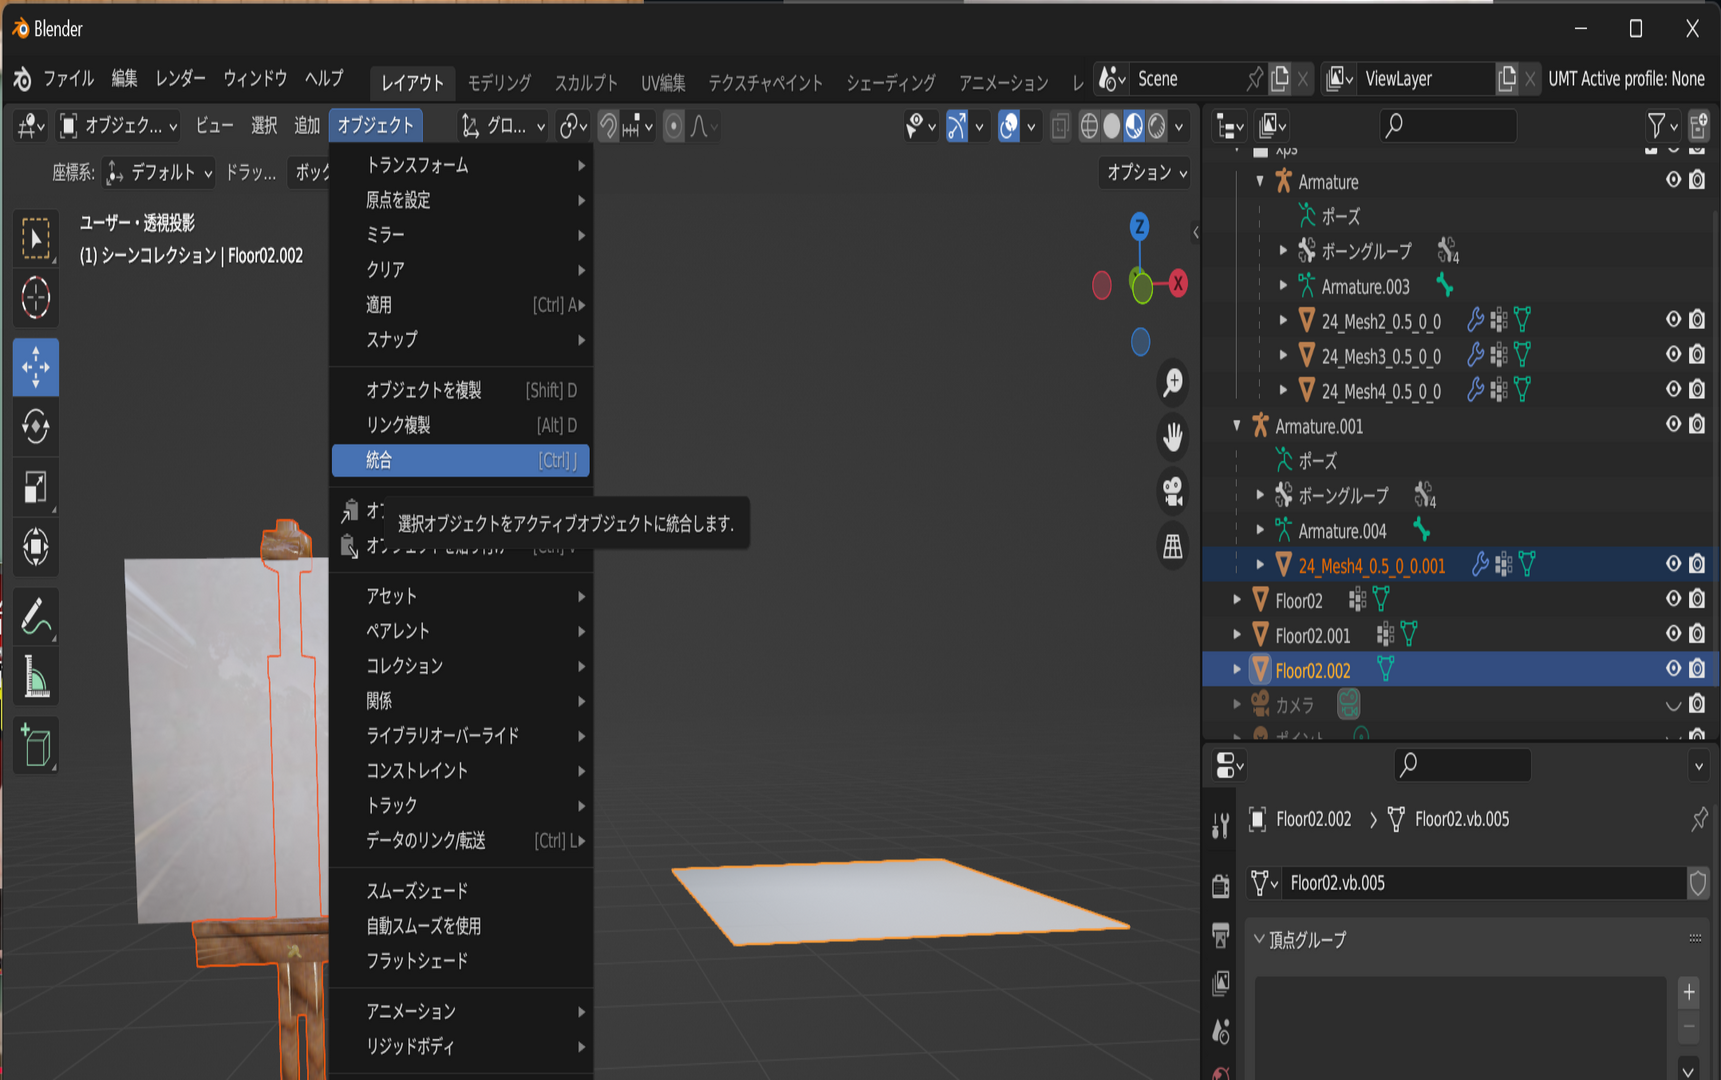Add vertex group with plus button
Viewport: 1721px width, 1080px height.
1688,992
